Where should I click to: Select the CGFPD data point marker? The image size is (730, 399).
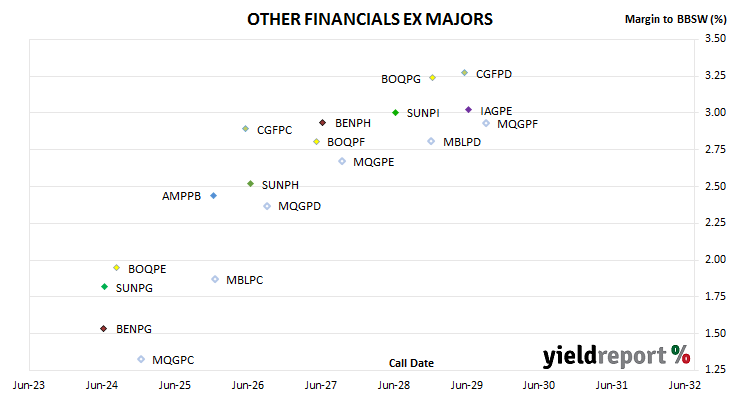click(x=465, y=73)
